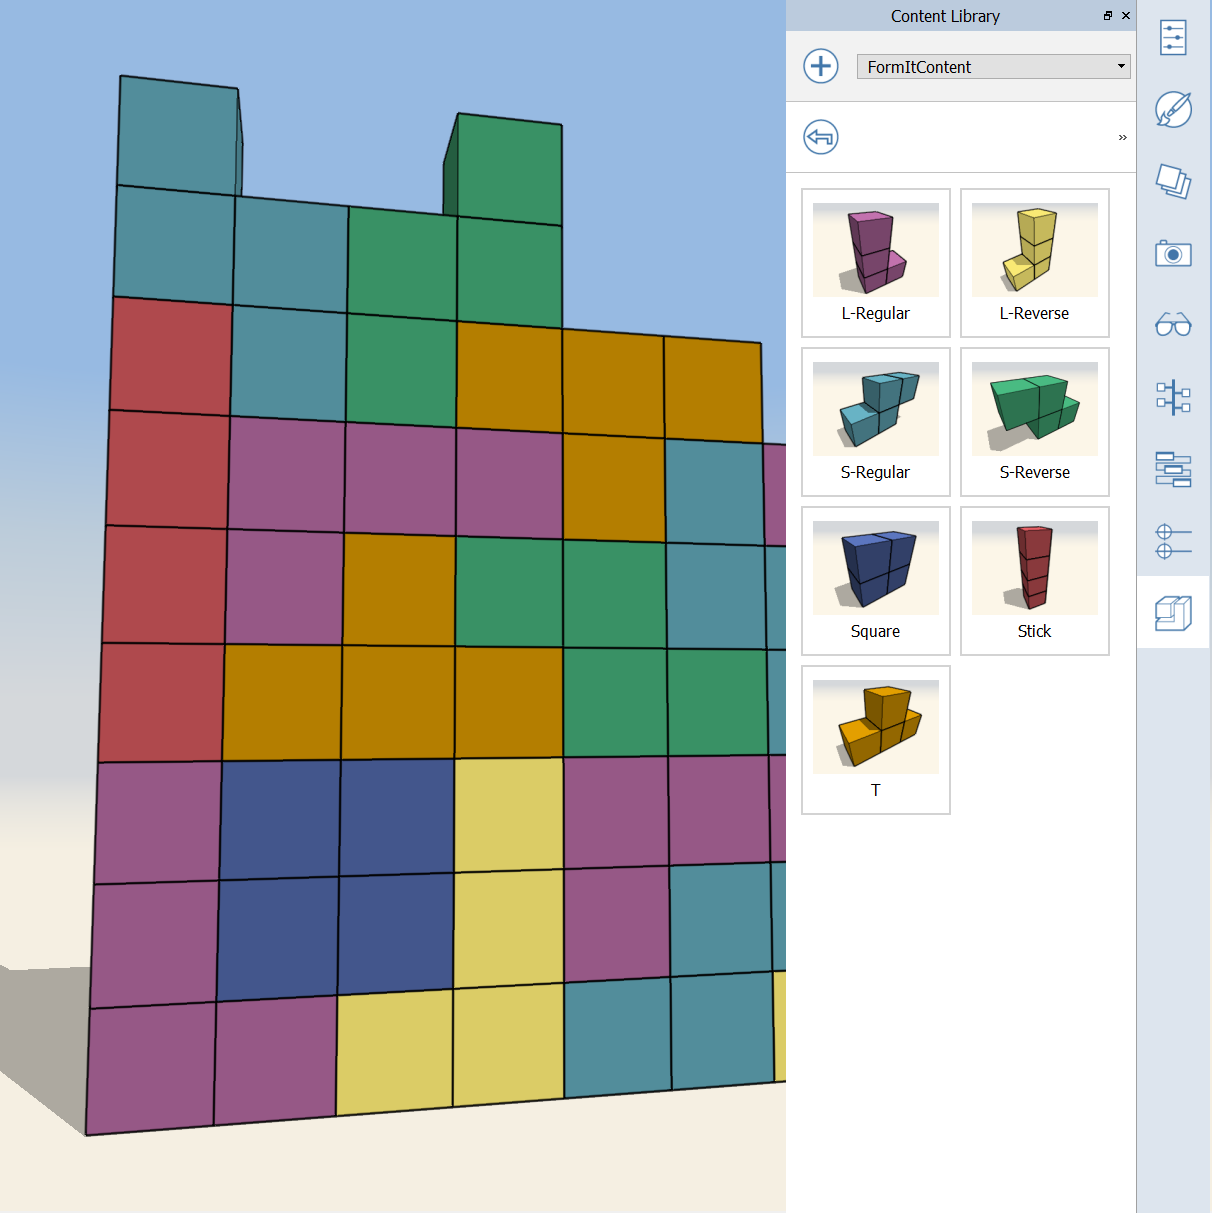Click the back arrow in Content Library

[x=821, y=137]
